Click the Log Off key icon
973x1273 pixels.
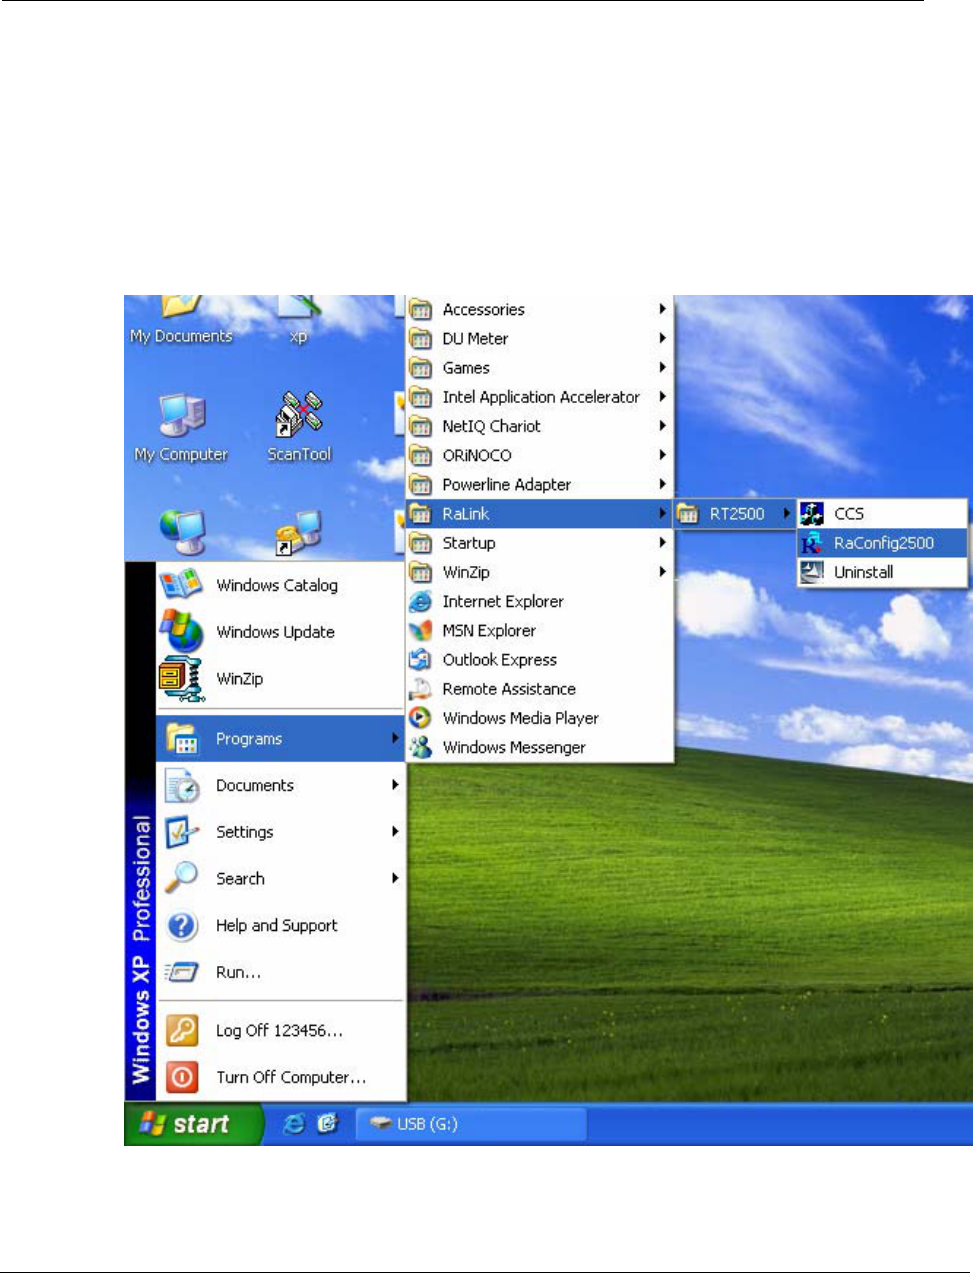182,1030
